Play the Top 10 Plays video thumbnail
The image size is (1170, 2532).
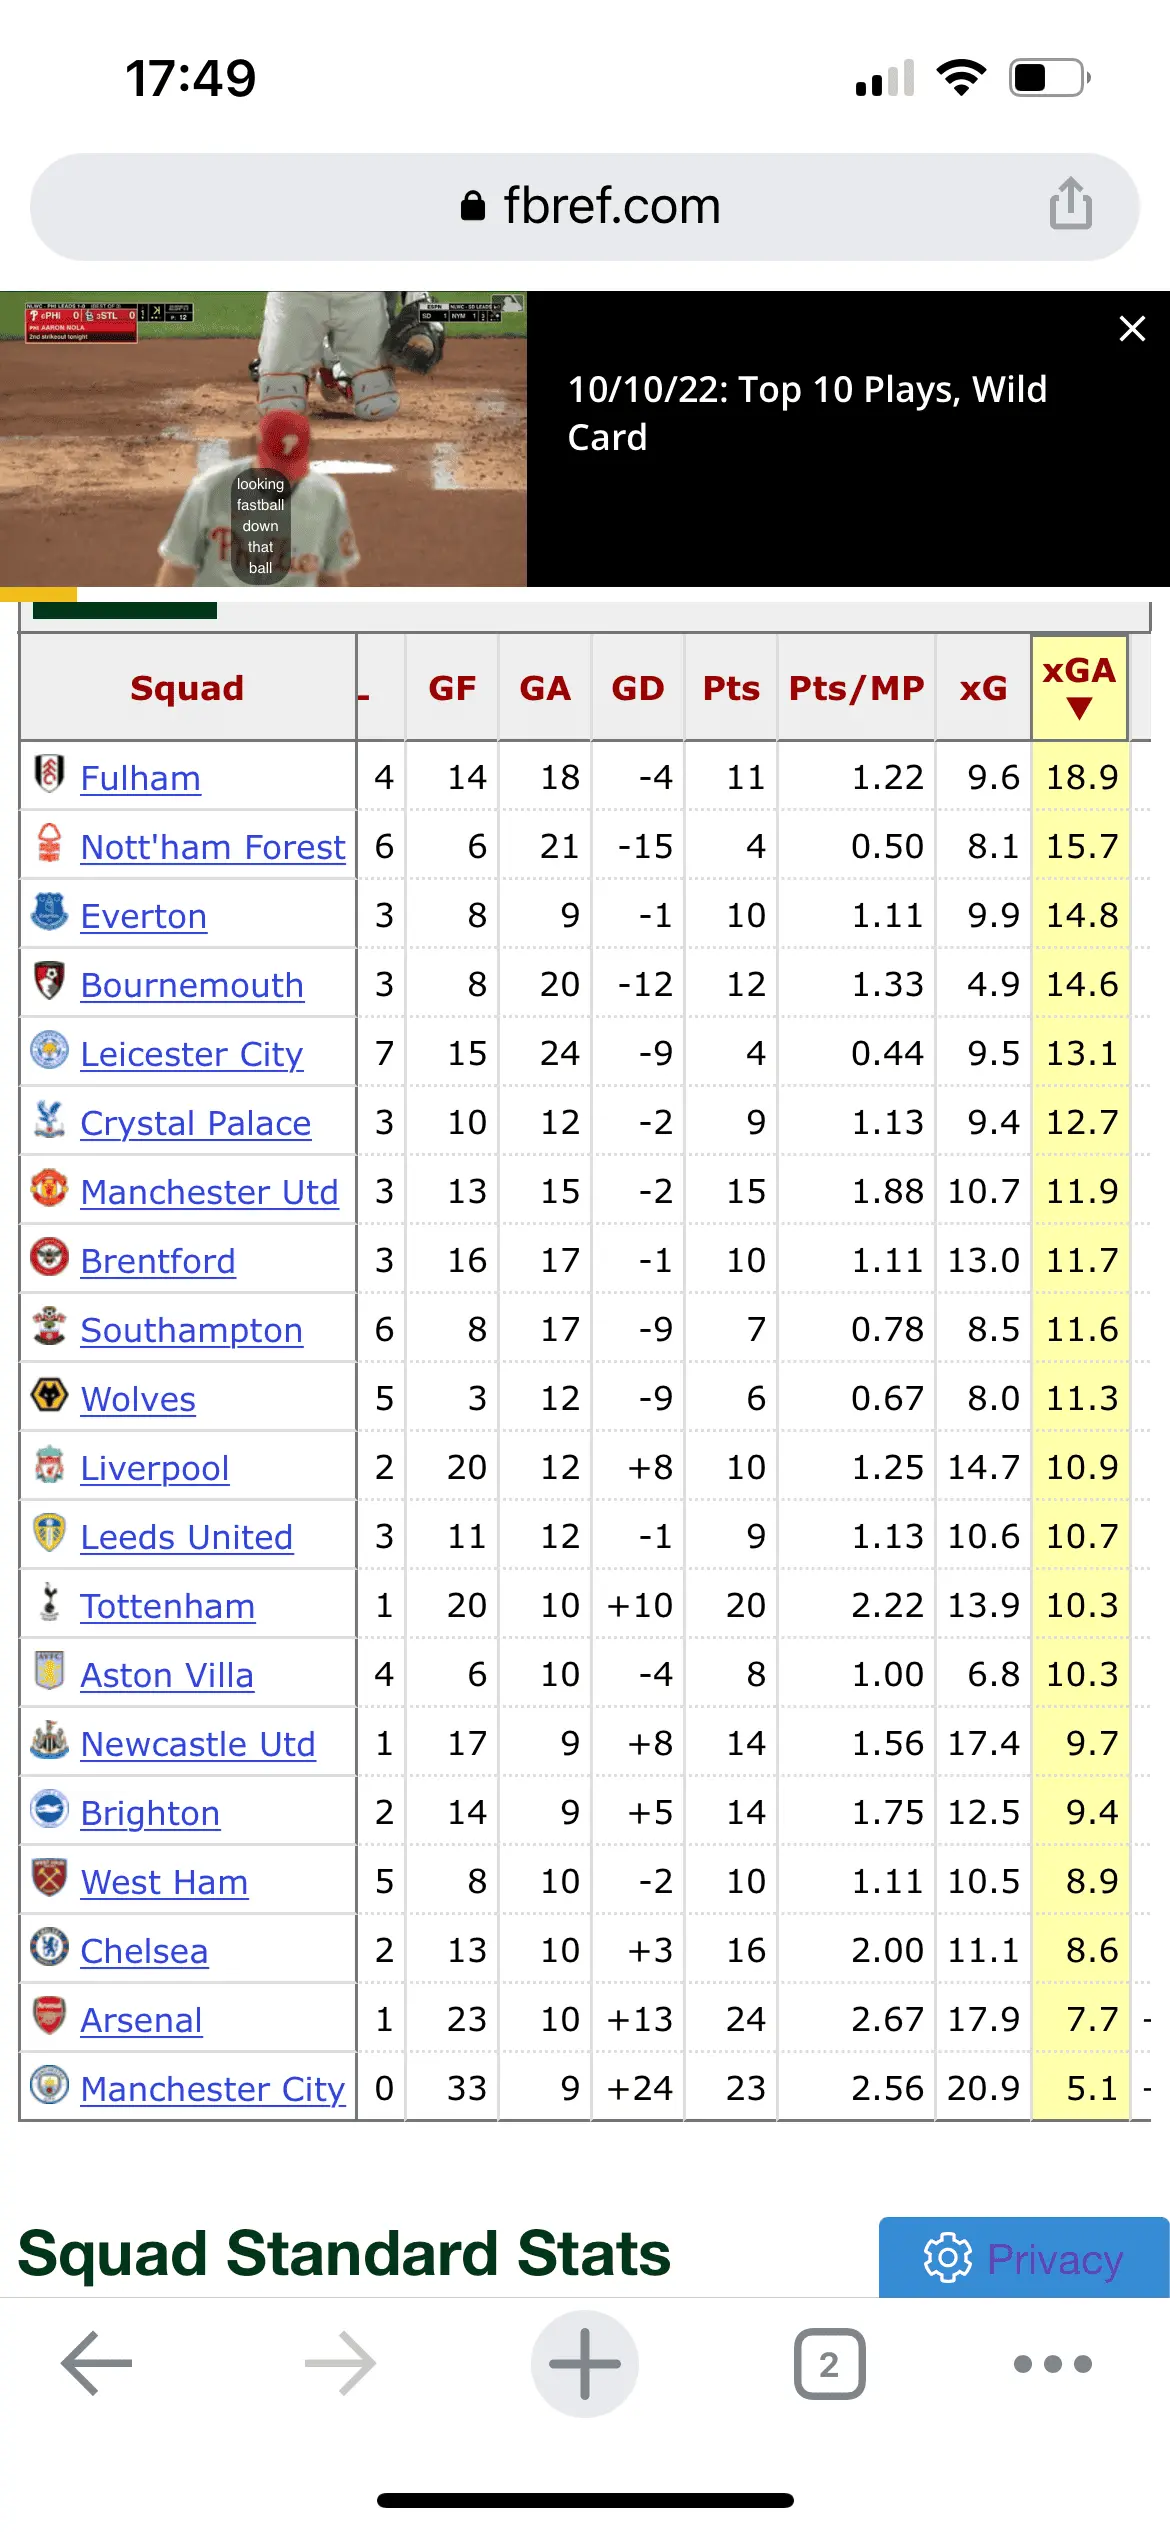[x=263, y=439]
